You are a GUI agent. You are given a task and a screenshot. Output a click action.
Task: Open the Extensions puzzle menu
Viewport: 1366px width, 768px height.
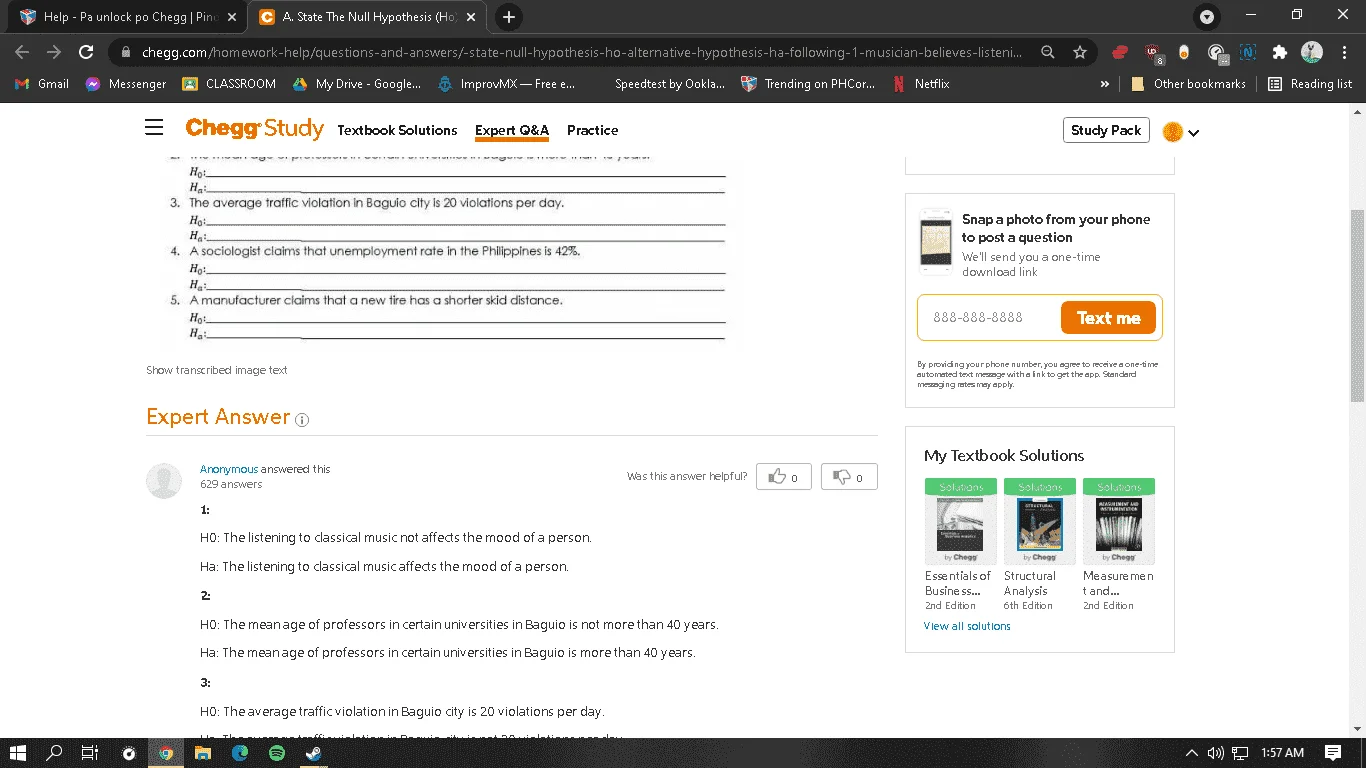pyautogui.click(x=1279, y=52)
